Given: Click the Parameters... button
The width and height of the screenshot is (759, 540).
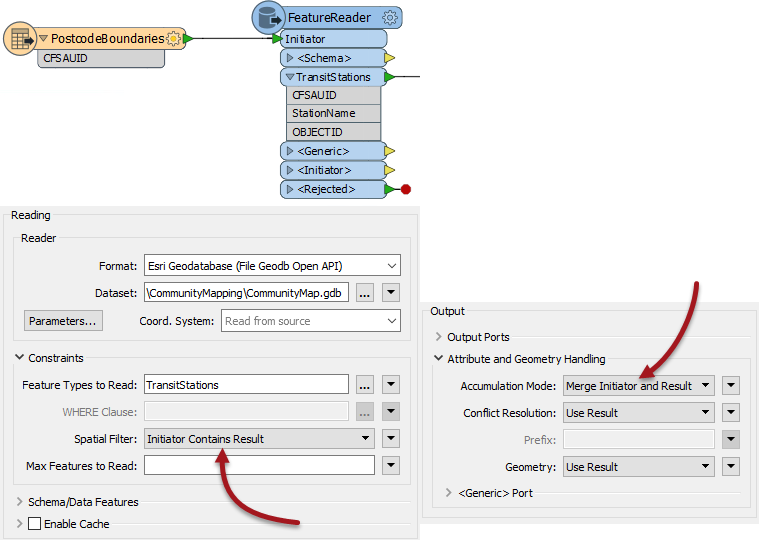Looking at the screenshot, I should pyautogui.click(x=63, y=321).
